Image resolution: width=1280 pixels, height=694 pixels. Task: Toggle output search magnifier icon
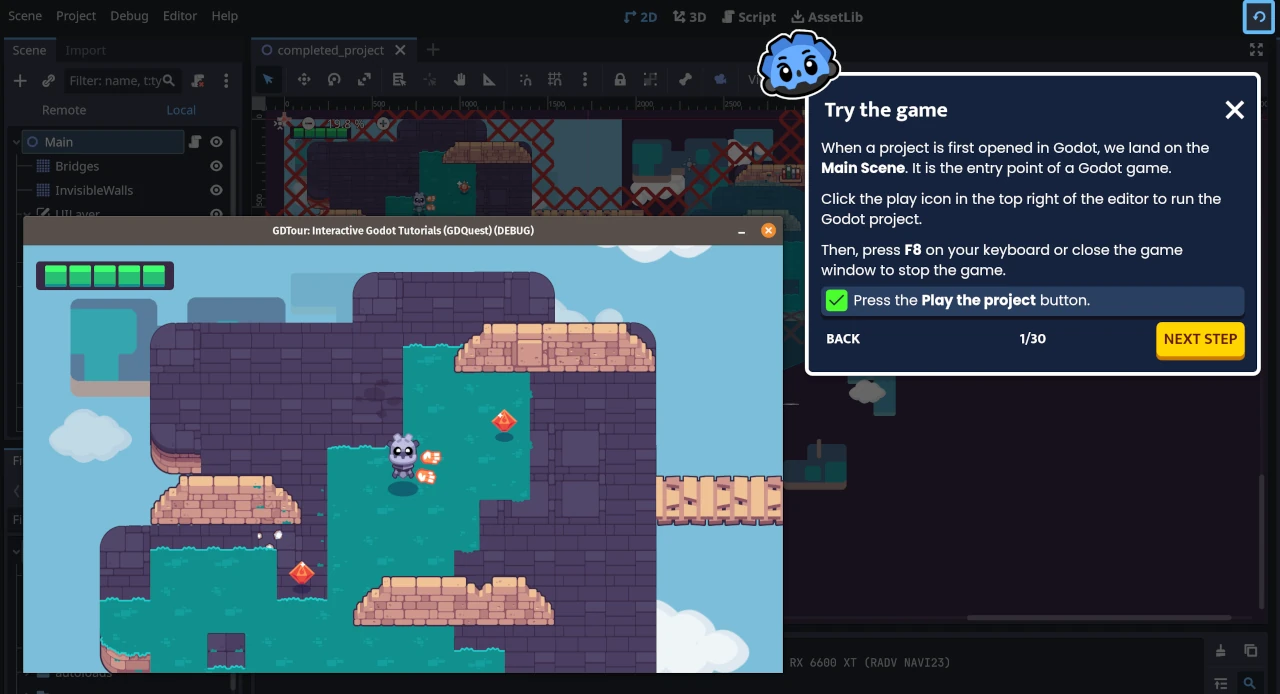tap(1250, 683)
